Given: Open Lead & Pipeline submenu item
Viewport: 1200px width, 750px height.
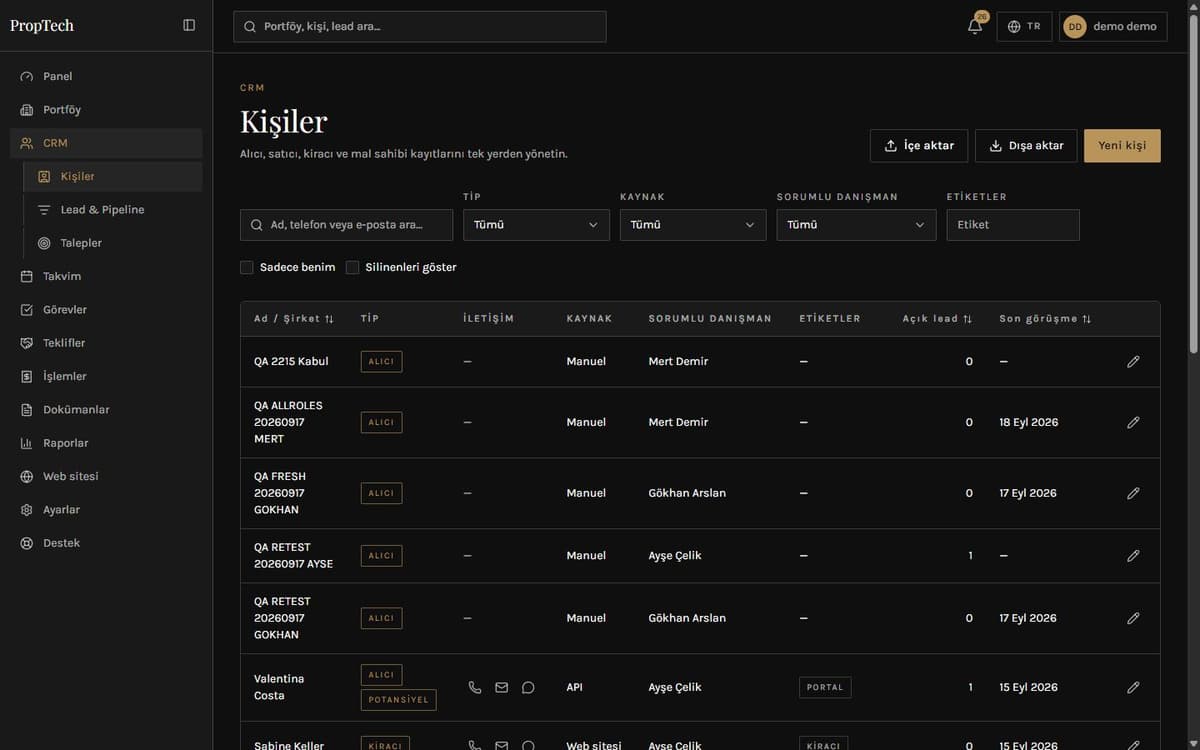Looking at the screenshot, I should (113, 210).
